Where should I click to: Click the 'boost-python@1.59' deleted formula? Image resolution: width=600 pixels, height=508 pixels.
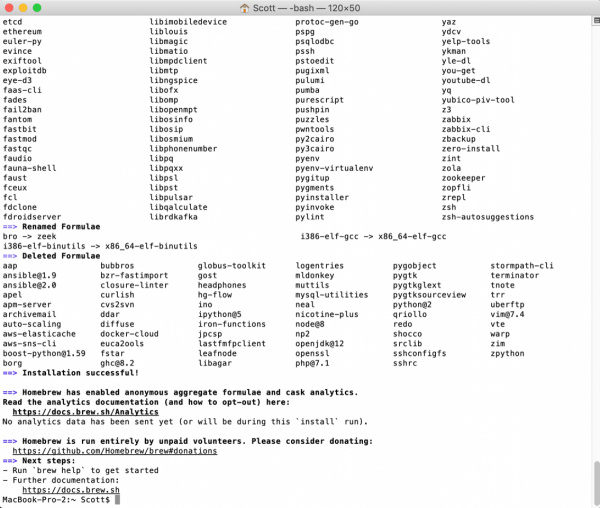click(44, 353)
